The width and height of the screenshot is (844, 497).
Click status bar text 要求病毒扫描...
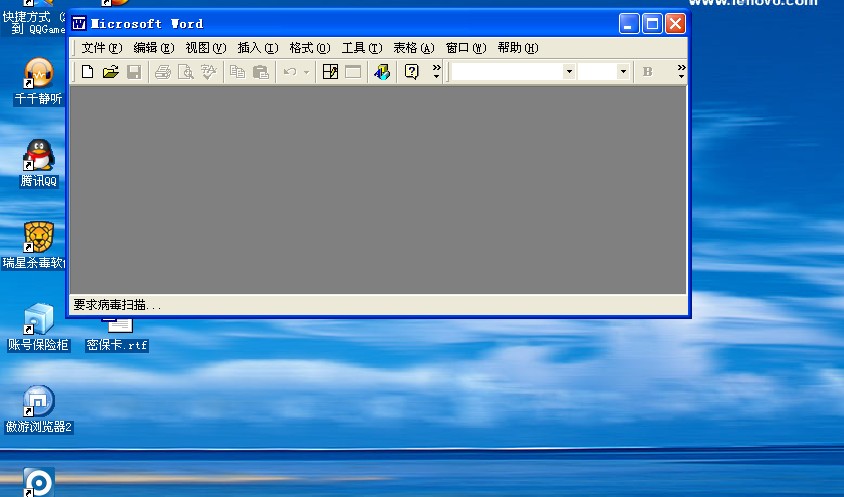coord(117,305)
